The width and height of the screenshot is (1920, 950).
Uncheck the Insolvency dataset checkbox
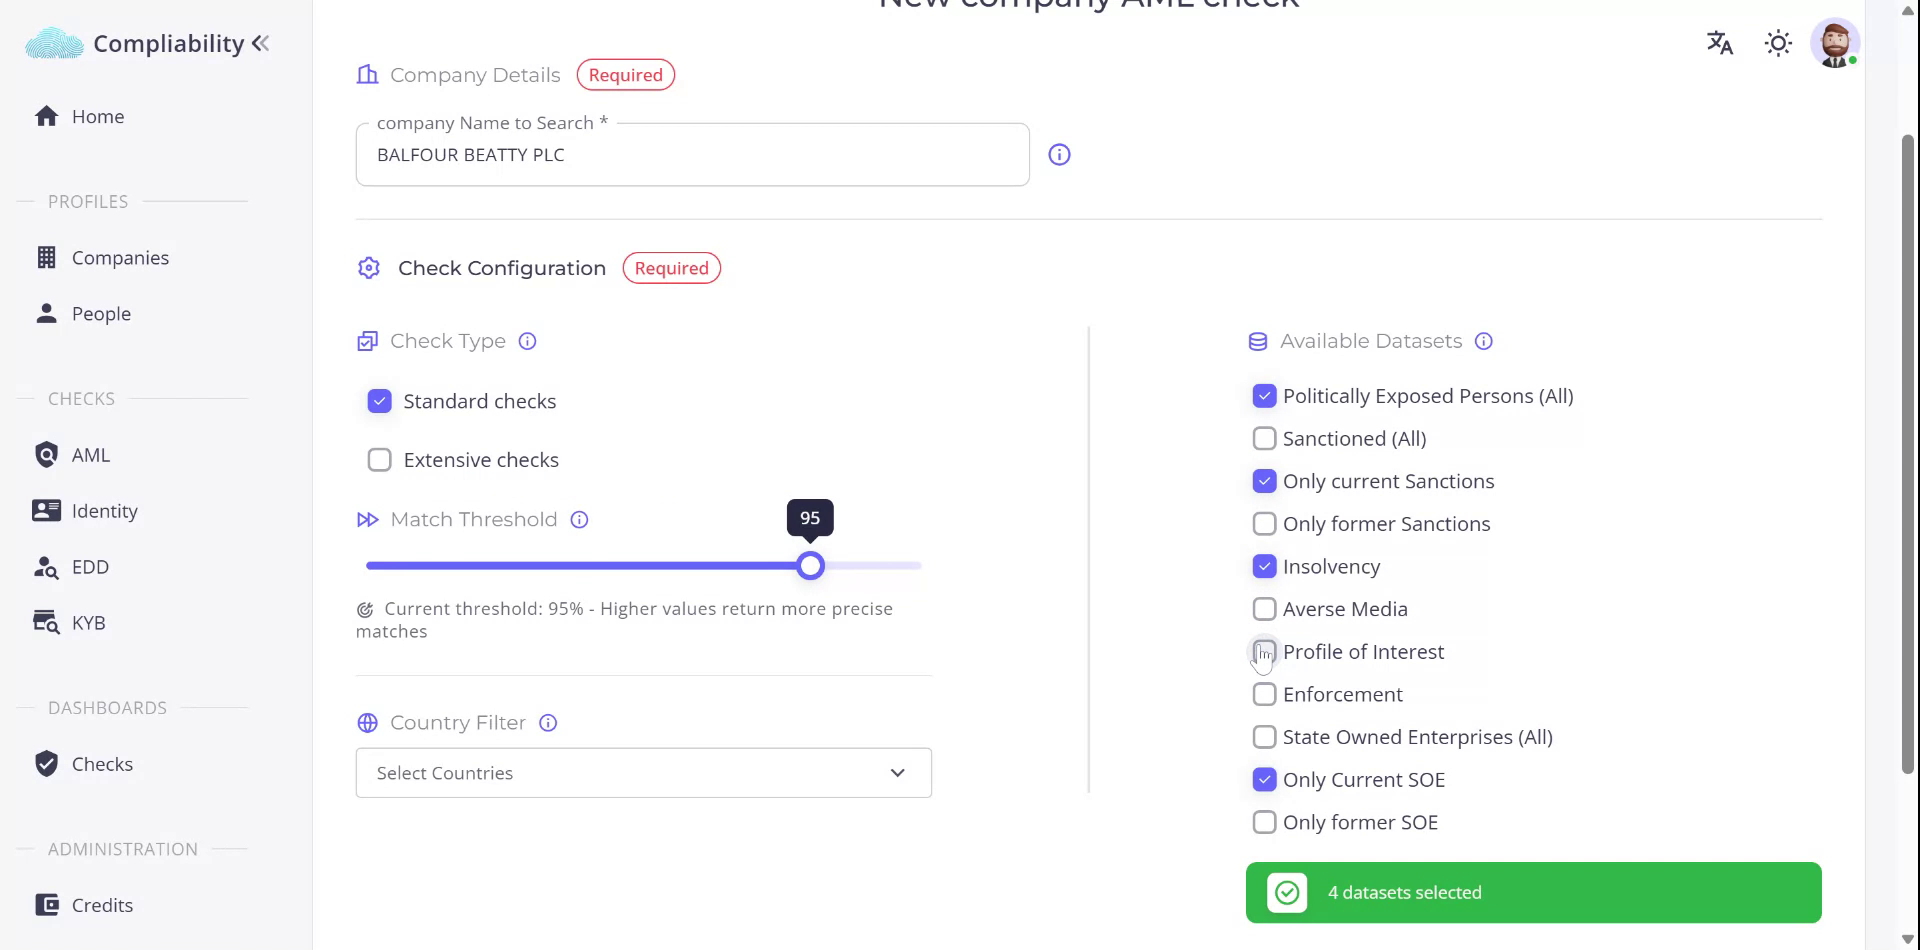(1264, 567)
